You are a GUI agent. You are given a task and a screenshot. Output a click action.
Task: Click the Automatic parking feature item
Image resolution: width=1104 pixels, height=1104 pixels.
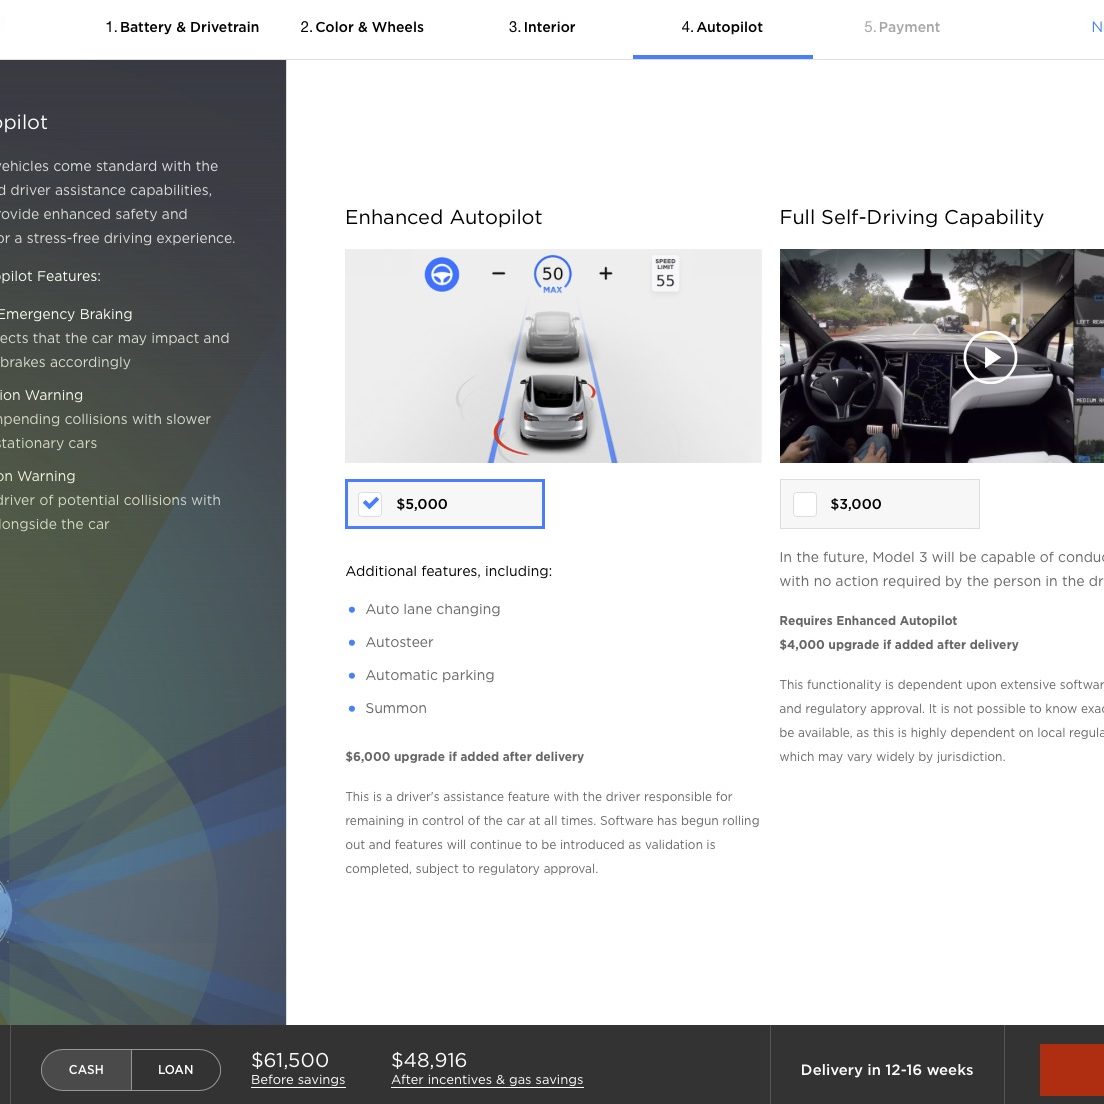429,675
